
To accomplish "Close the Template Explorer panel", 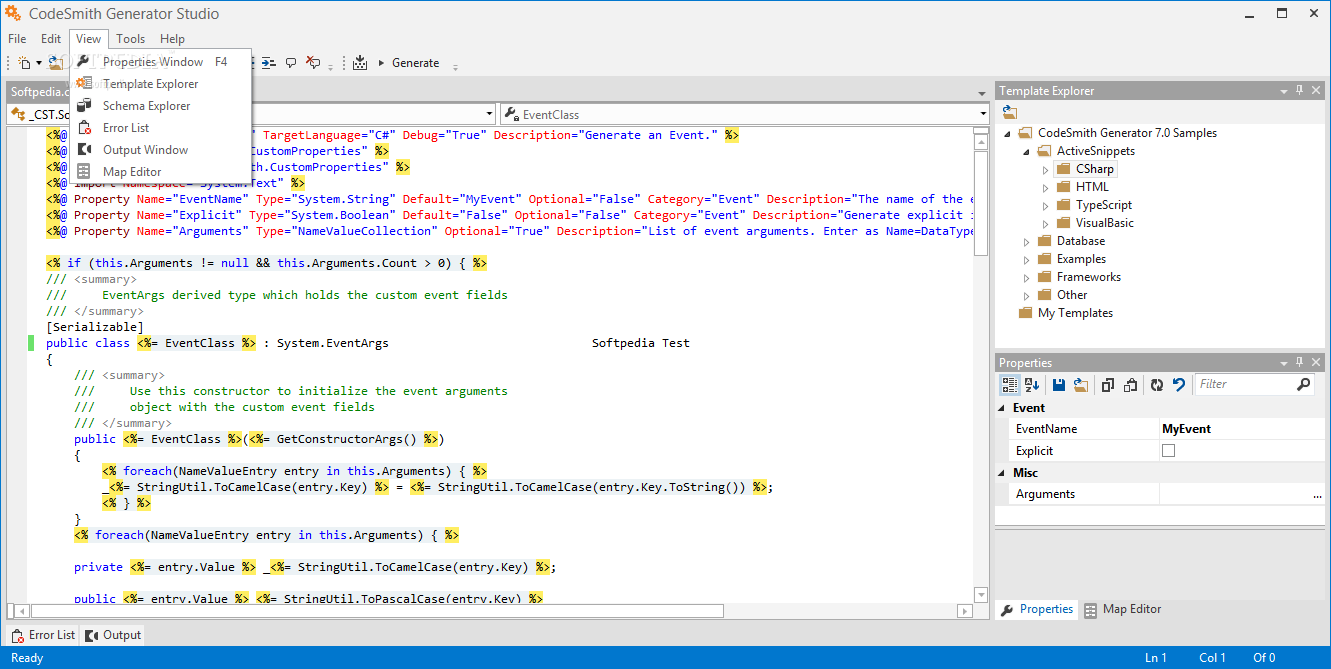I will click(x=1316, y=90).
